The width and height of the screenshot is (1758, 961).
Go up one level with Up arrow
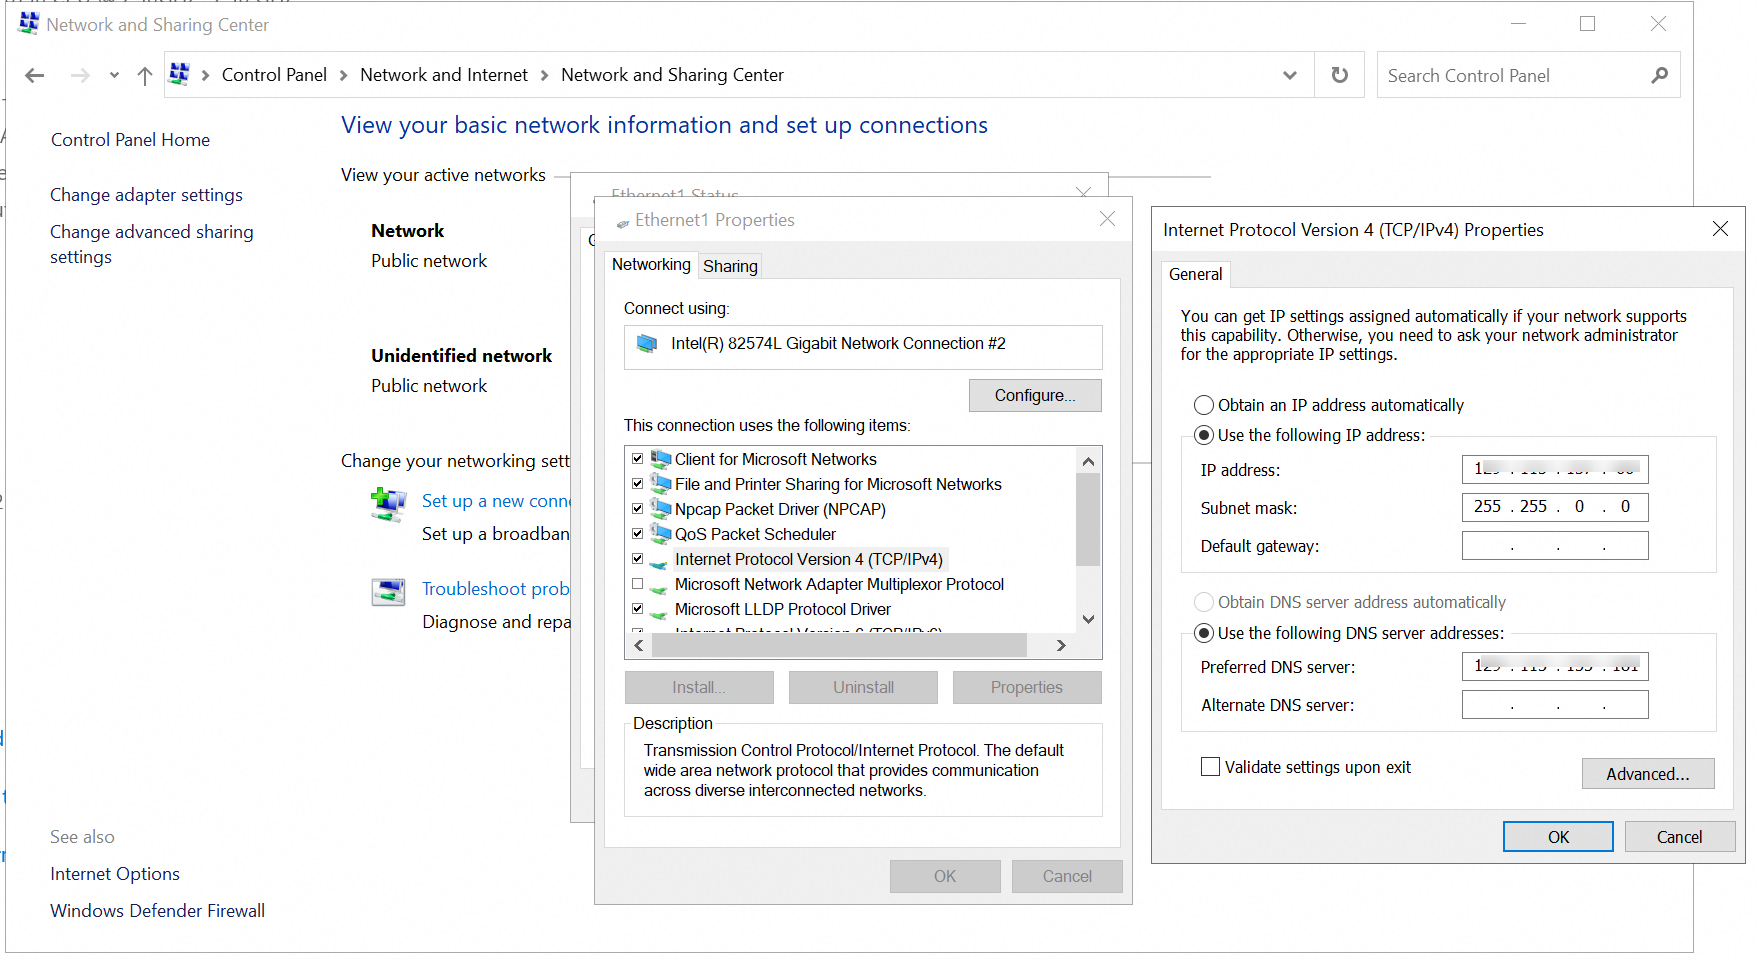(145, 76)
